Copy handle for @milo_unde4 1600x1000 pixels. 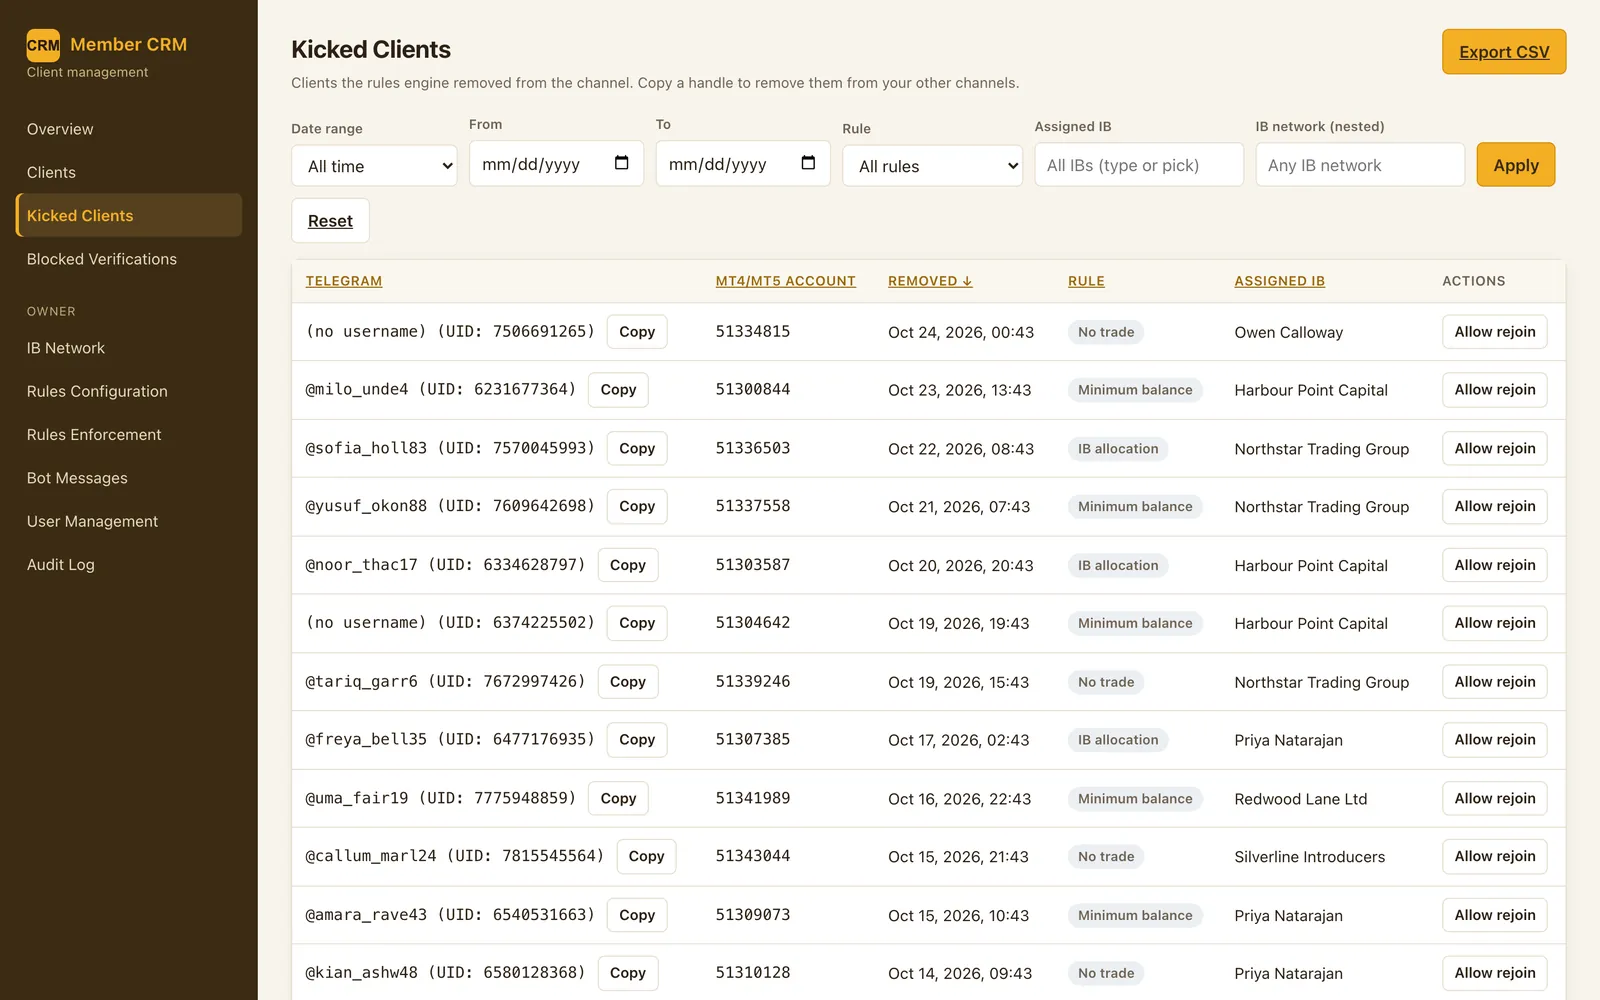pos(618,390)
